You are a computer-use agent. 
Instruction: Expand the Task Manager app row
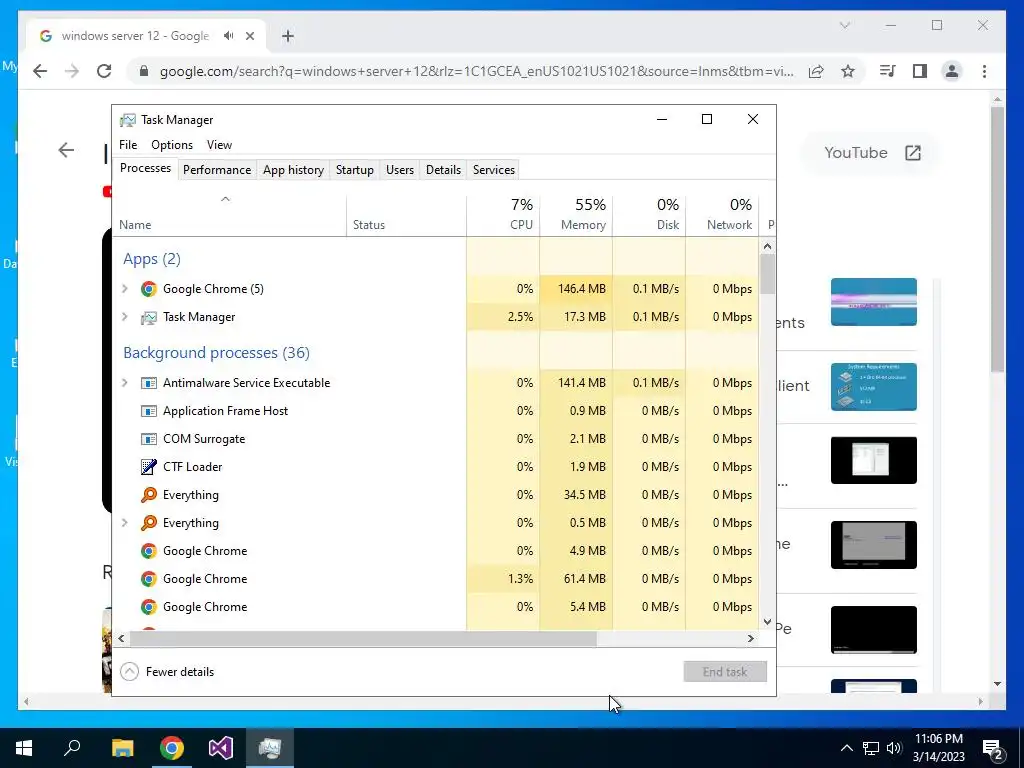[x=125, y=317]
